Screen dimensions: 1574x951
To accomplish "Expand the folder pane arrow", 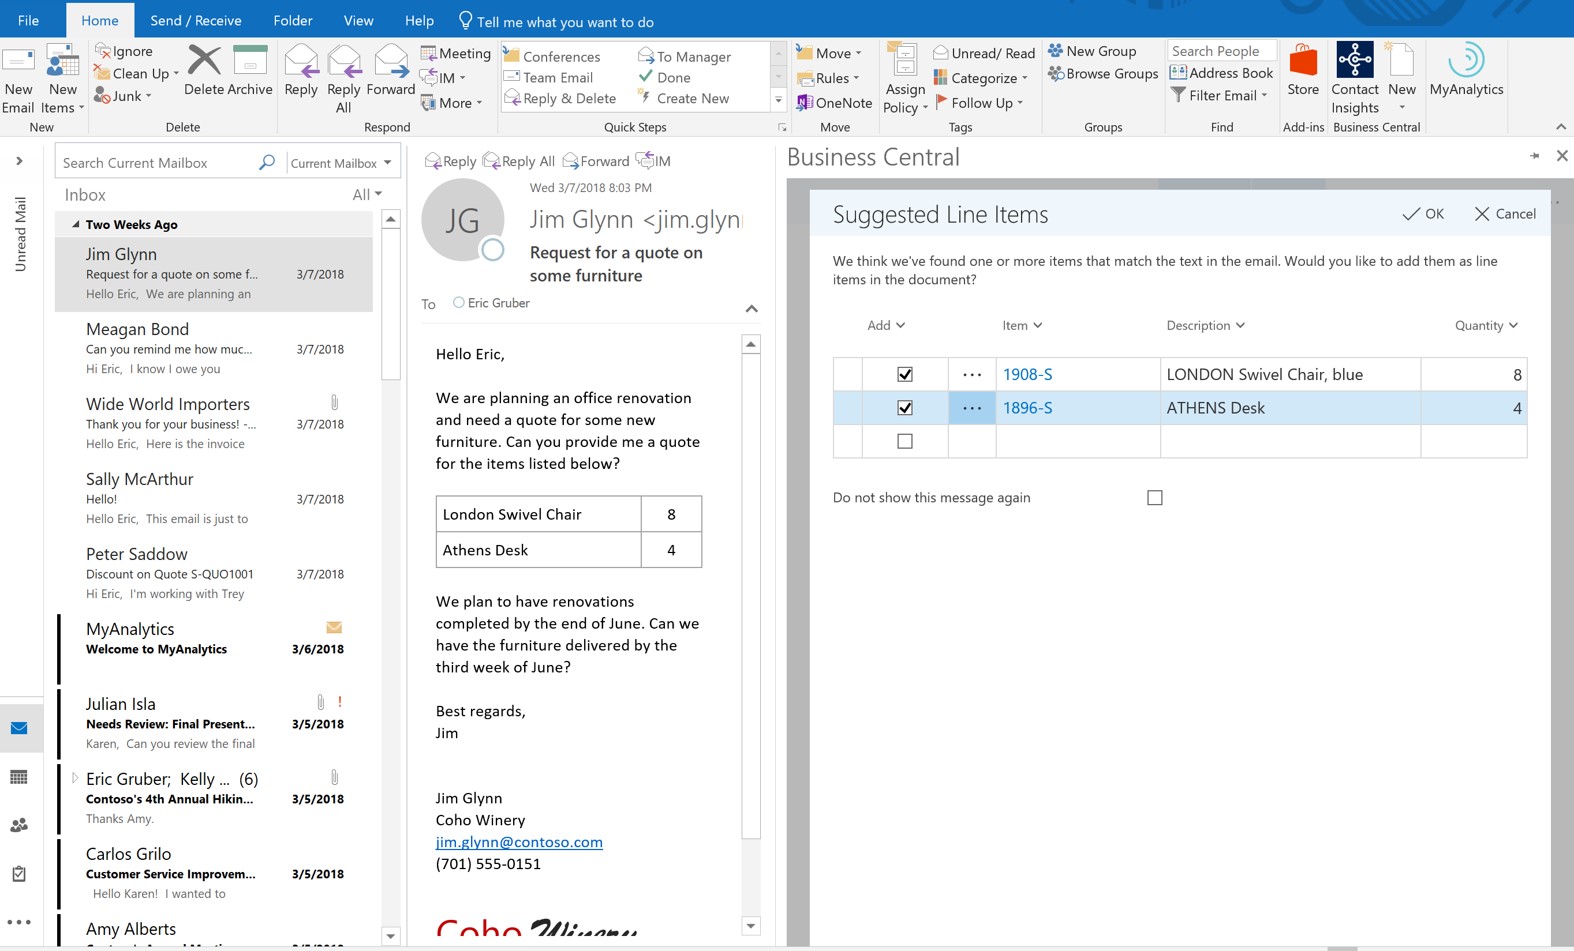I will (19, 161).
